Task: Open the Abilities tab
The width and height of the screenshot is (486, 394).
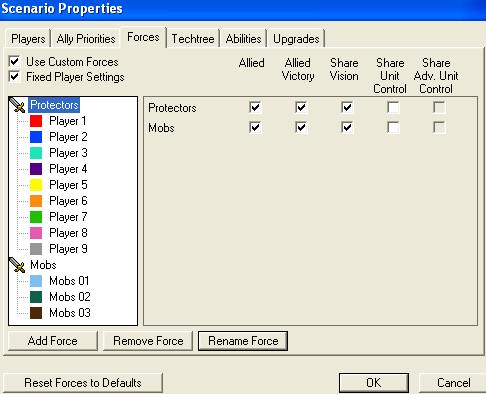Action: (x=243, y=39)
